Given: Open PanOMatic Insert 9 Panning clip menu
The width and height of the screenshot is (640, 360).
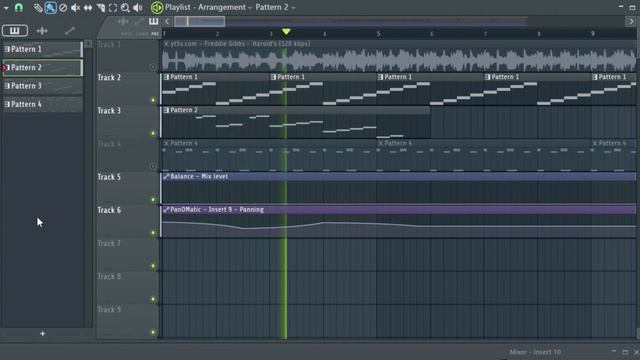Looking at the screenshot, I should 166,209.
